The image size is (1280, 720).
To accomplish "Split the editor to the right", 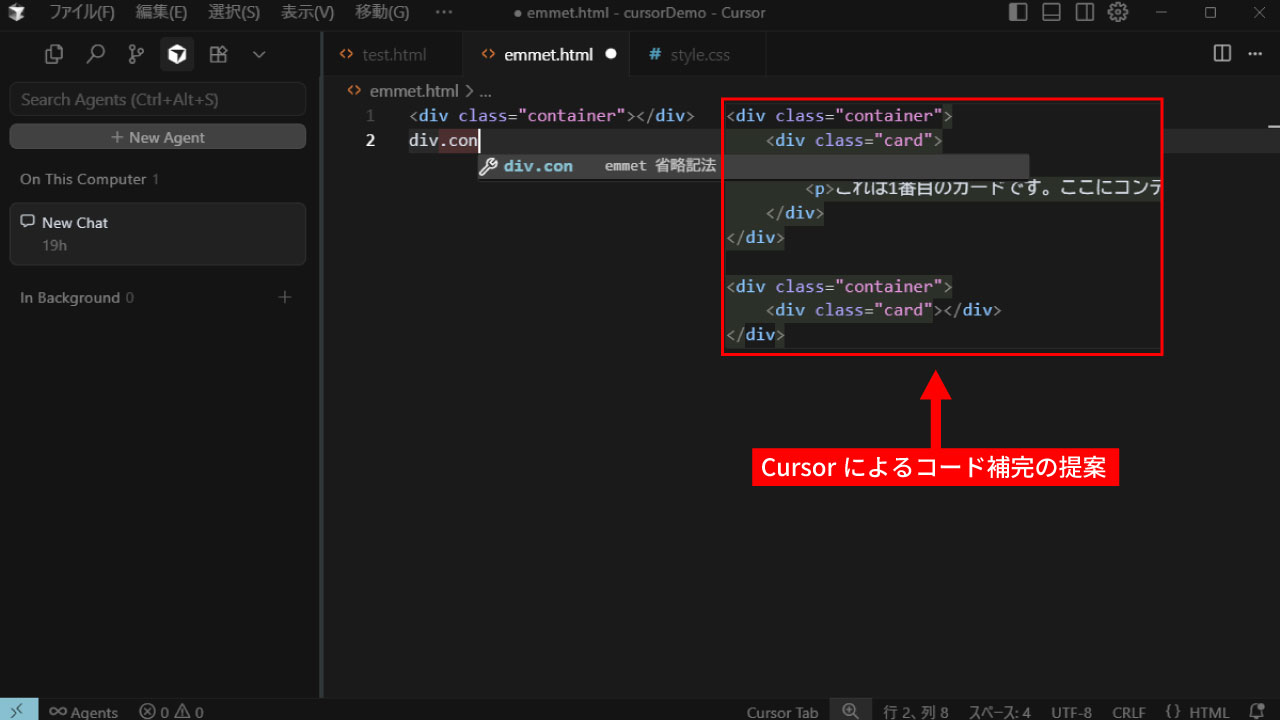I will [1222, 54].
